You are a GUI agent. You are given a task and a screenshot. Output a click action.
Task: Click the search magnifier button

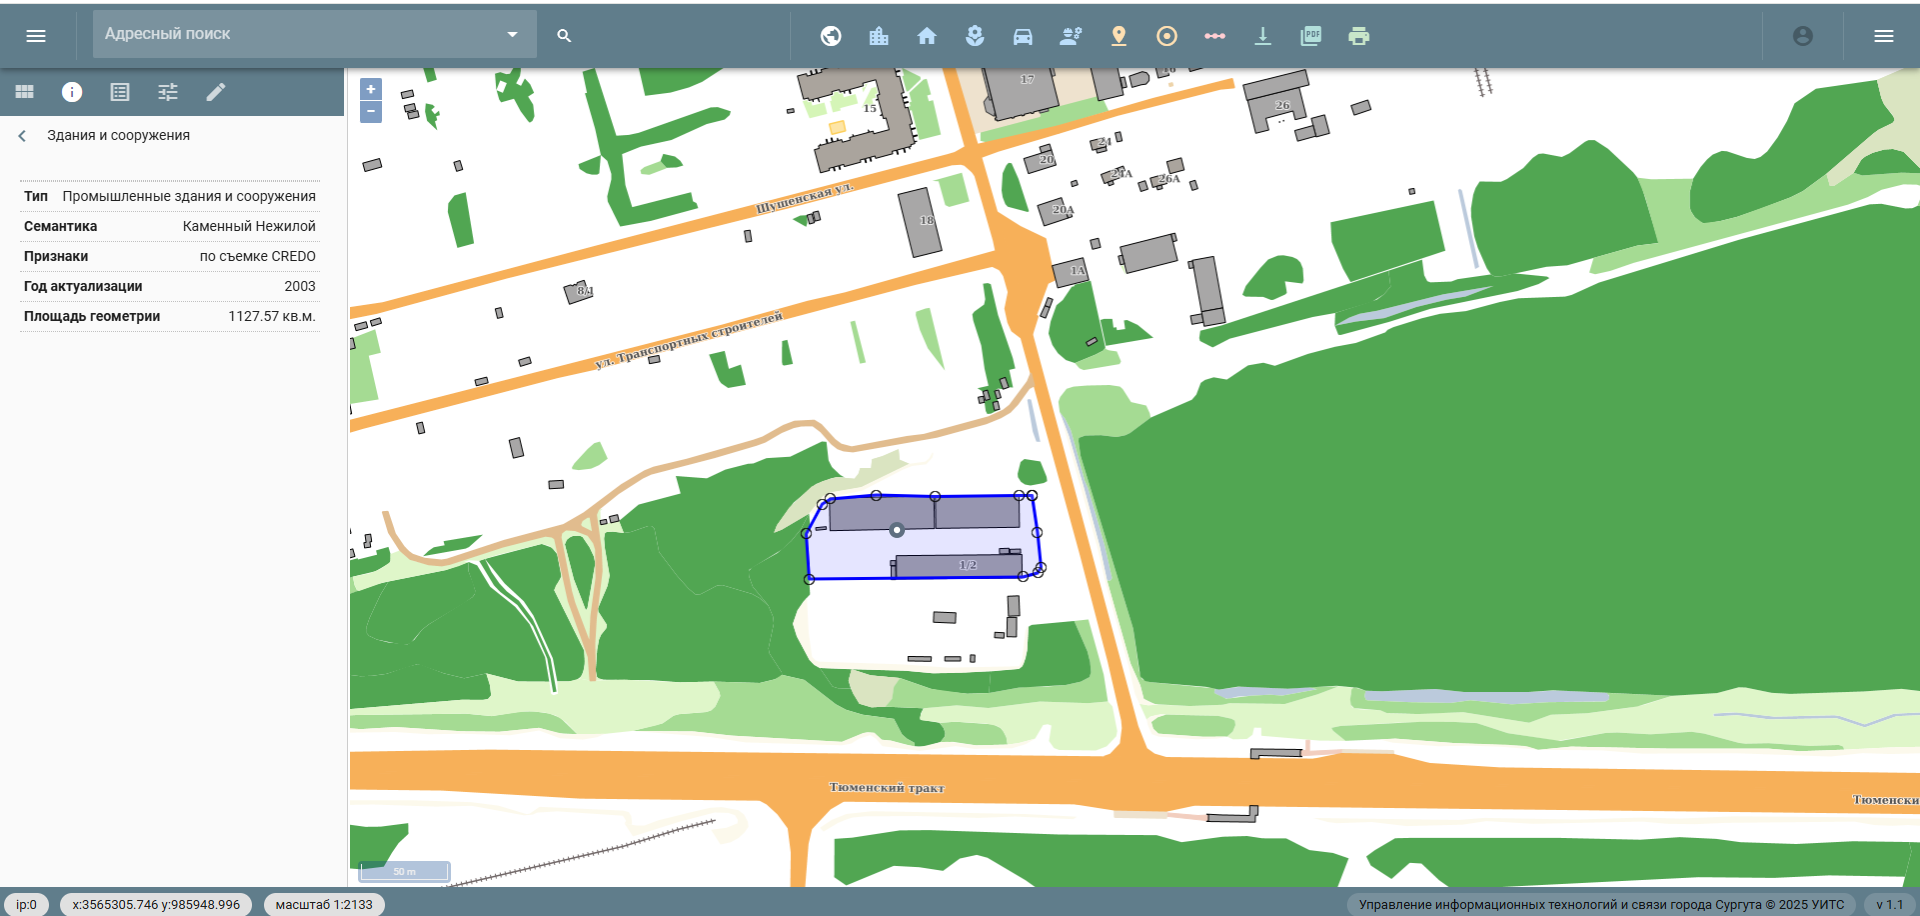[564, 36]
